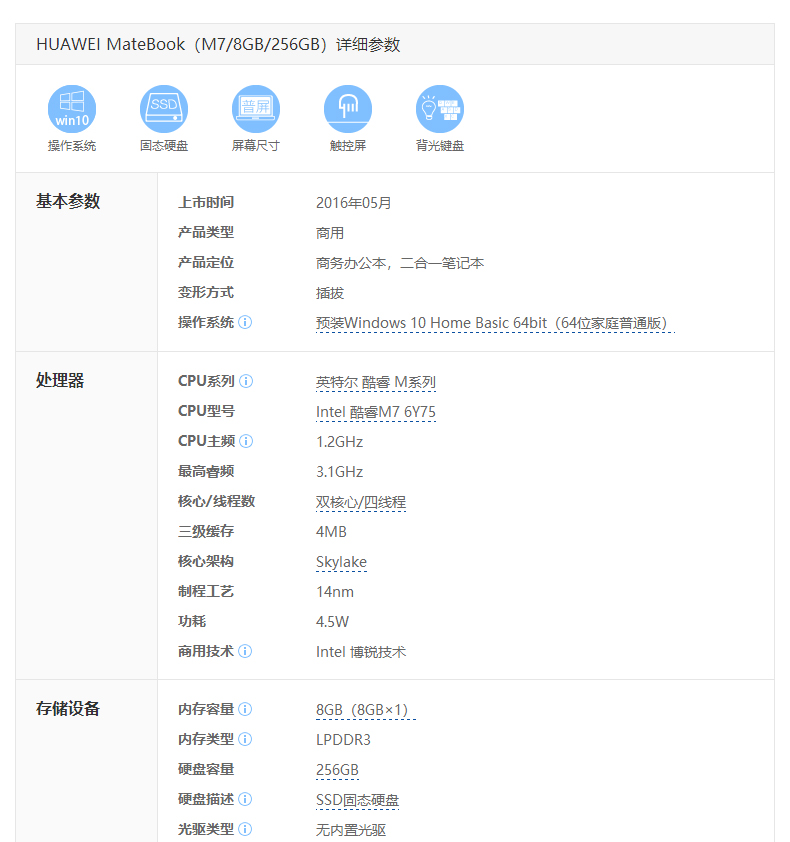The width and height of the screenshot is (790, 842).
Task: Click the 存储设备 section heading
Action: click(x=68, y=709)
